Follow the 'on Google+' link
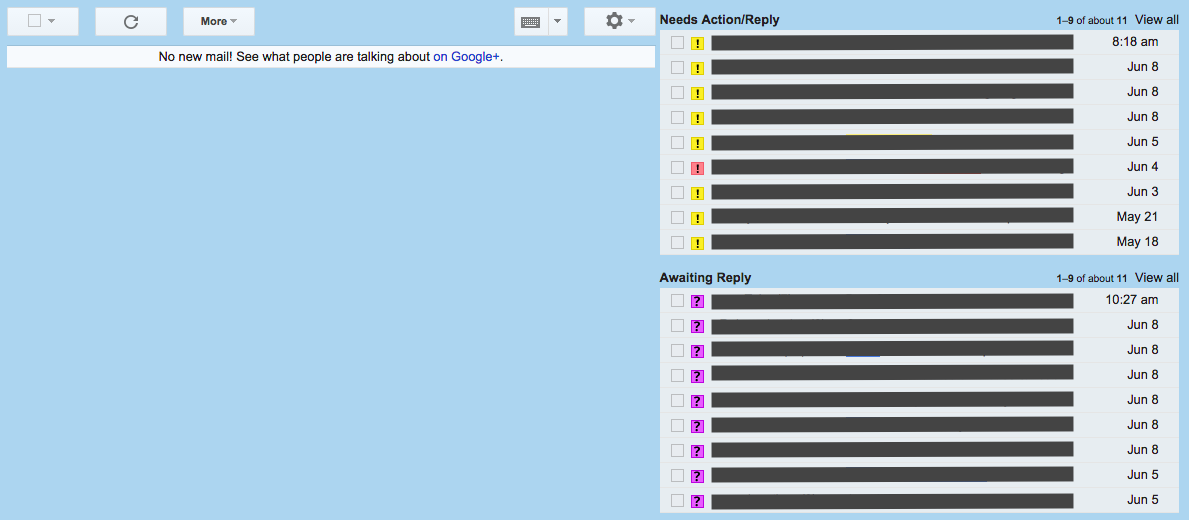Viewport: 1189px width, 520px height. (x=466, y=57)
